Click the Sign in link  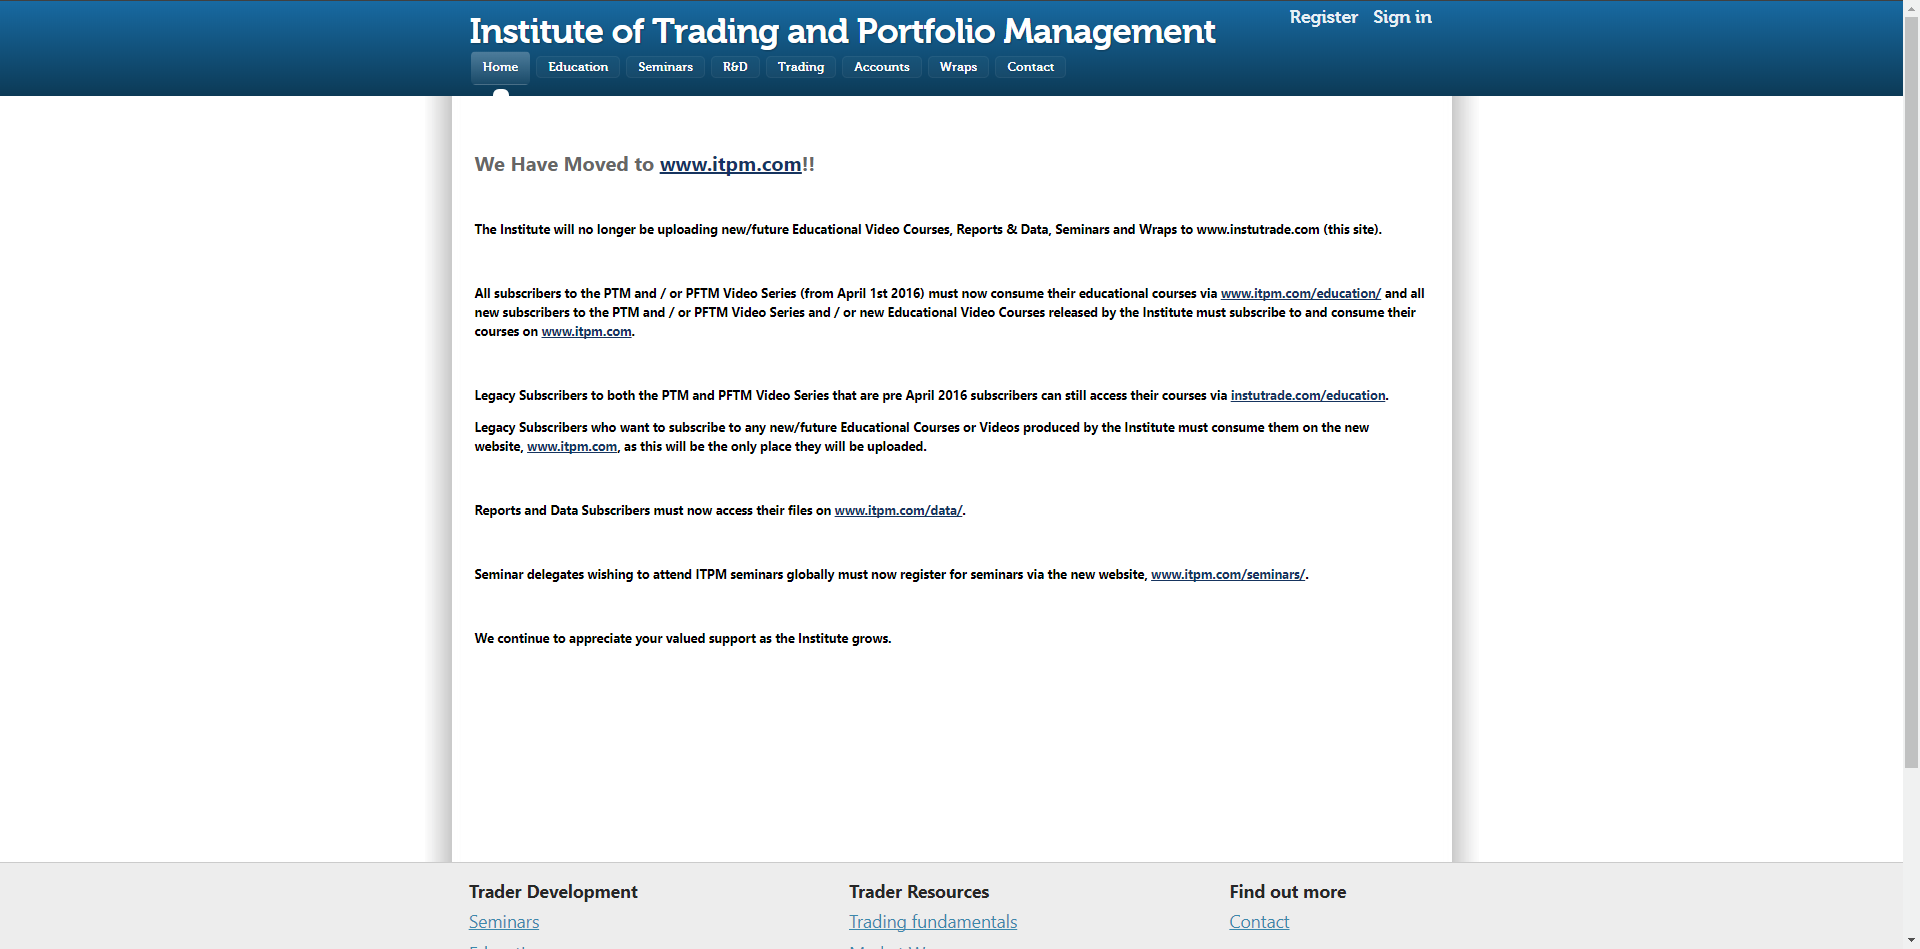tap(1402, 17)
